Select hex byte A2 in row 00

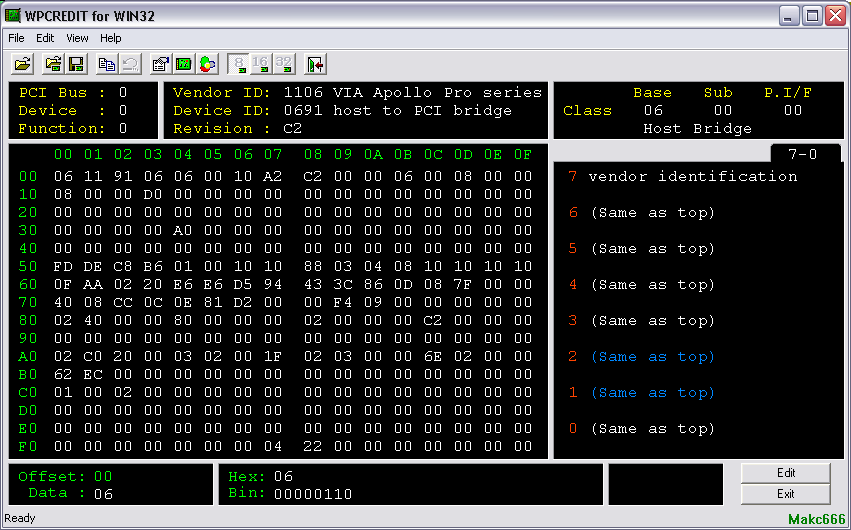(x=273, y=176)
